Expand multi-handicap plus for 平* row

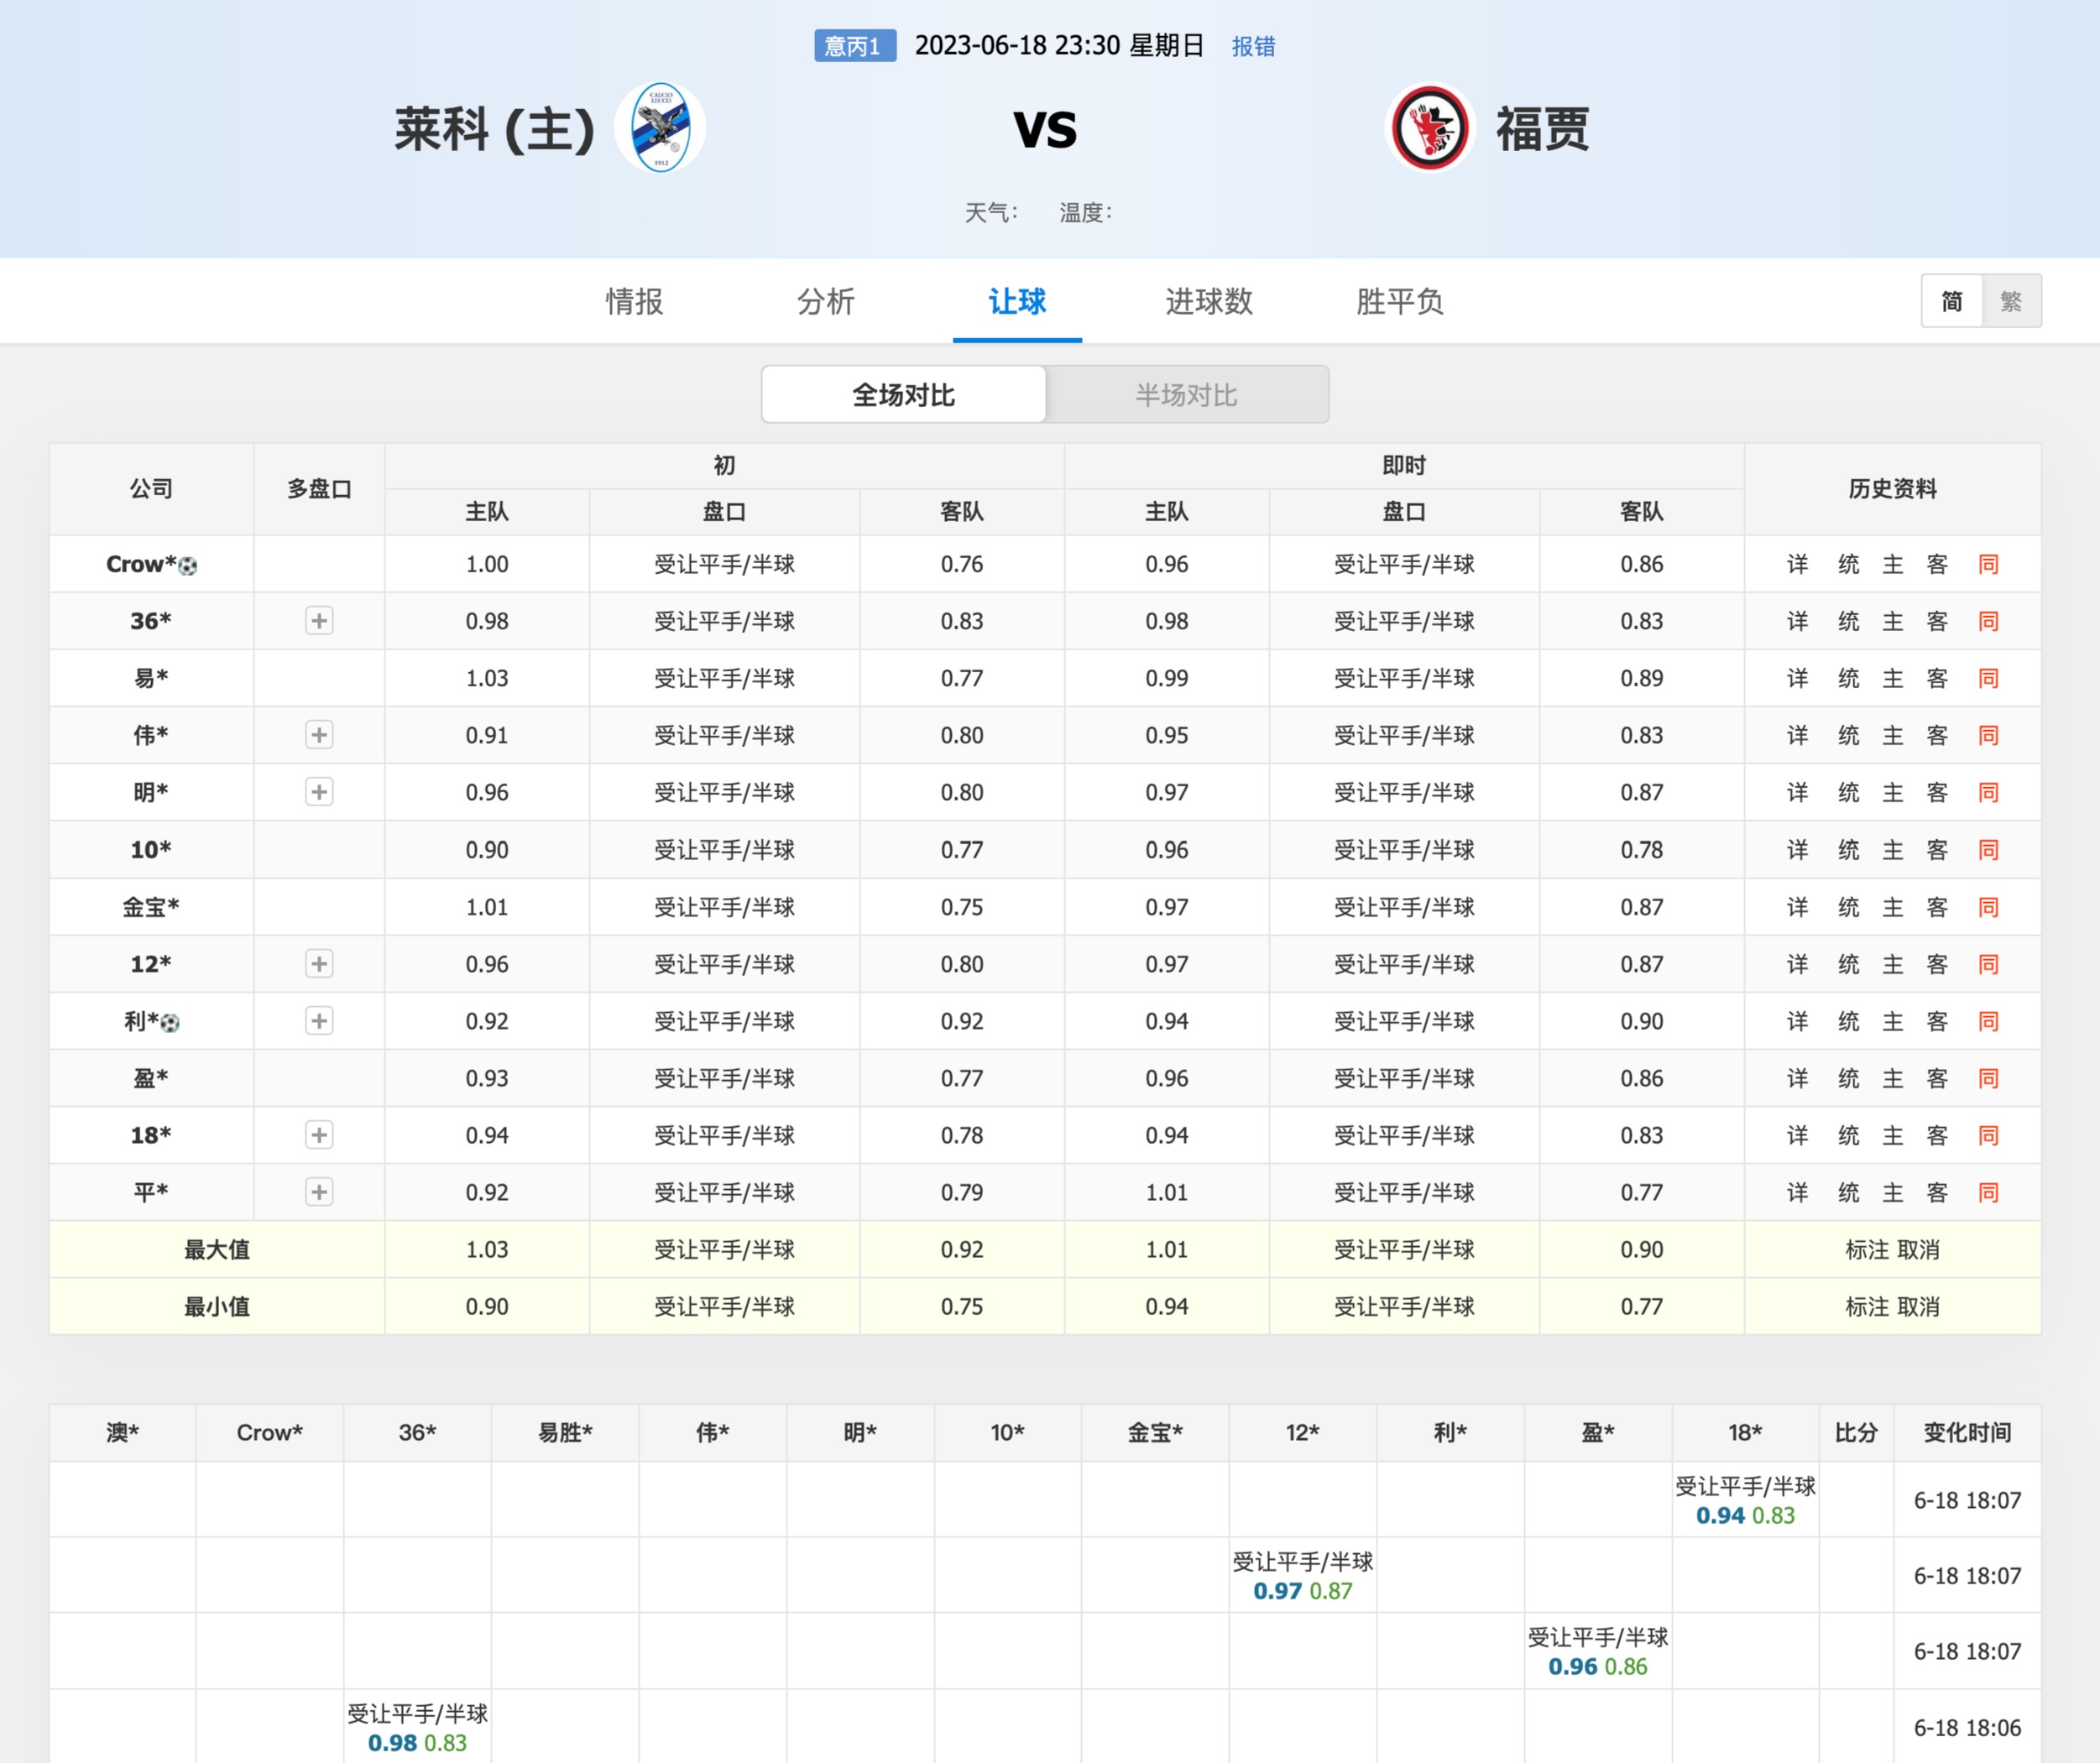pos(319,1192)
